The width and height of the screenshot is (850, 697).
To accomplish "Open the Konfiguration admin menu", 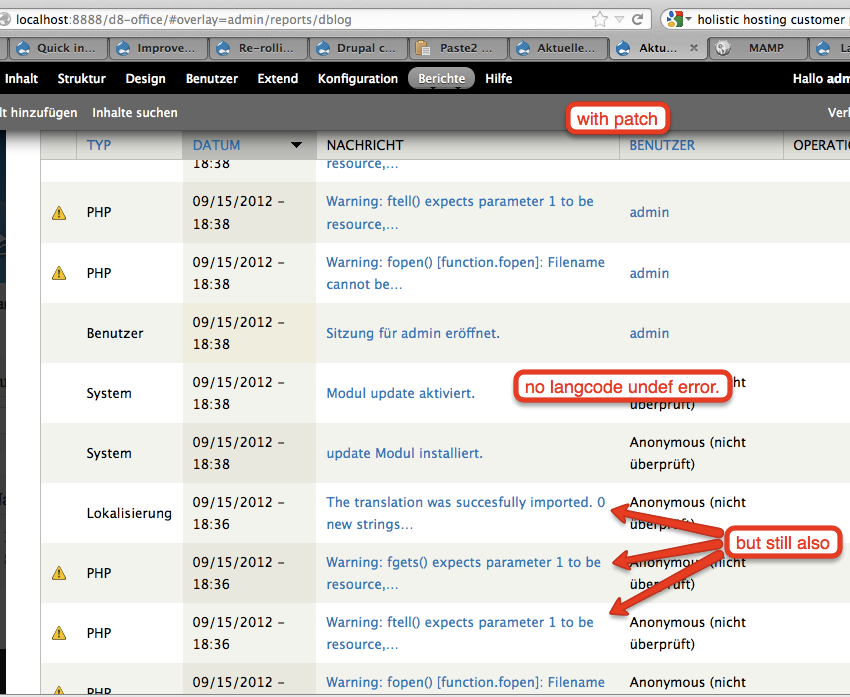I will [357, 78].
